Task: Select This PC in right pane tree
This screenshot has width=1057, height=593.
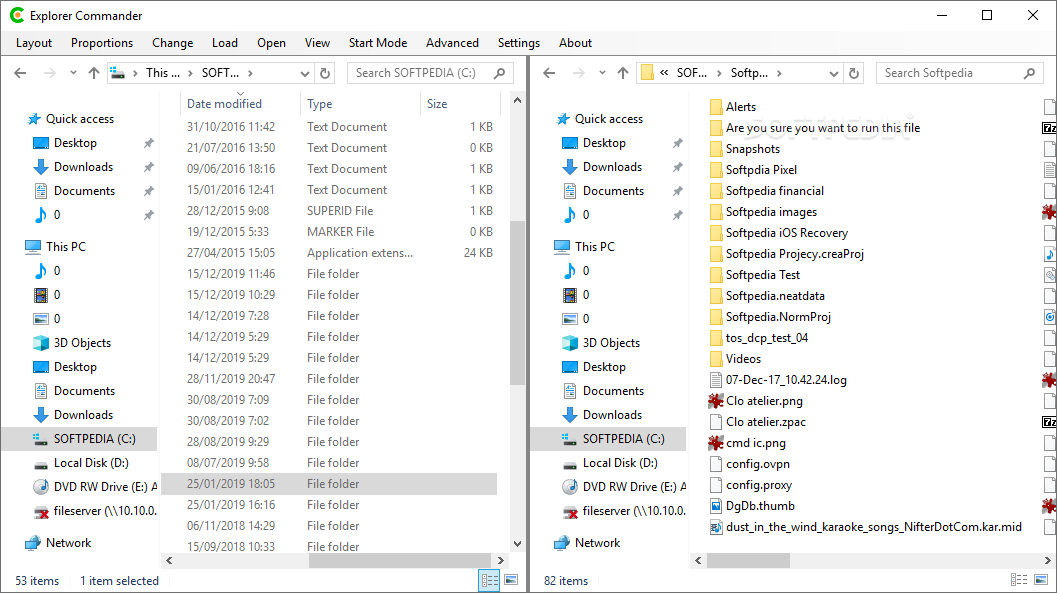Action: pos(585,247)
